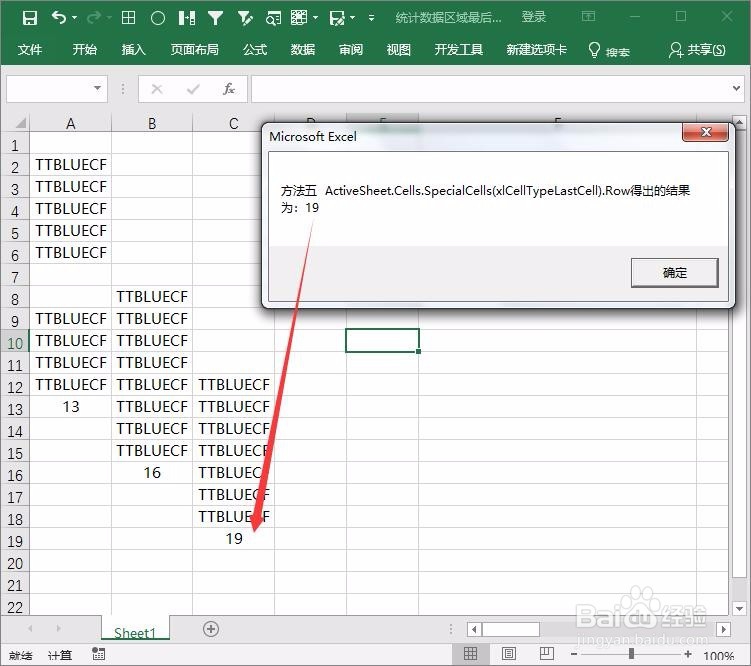Click the horizontal scrollbar left arrow
The width and height of the screenshot is (751, 666).
pyautogui.click(x=474, y=629)
